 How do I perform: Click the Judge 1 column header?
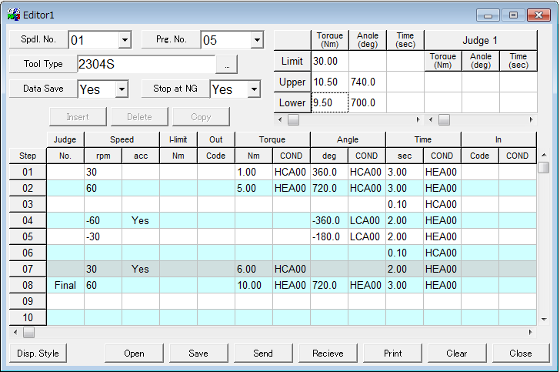480,40
